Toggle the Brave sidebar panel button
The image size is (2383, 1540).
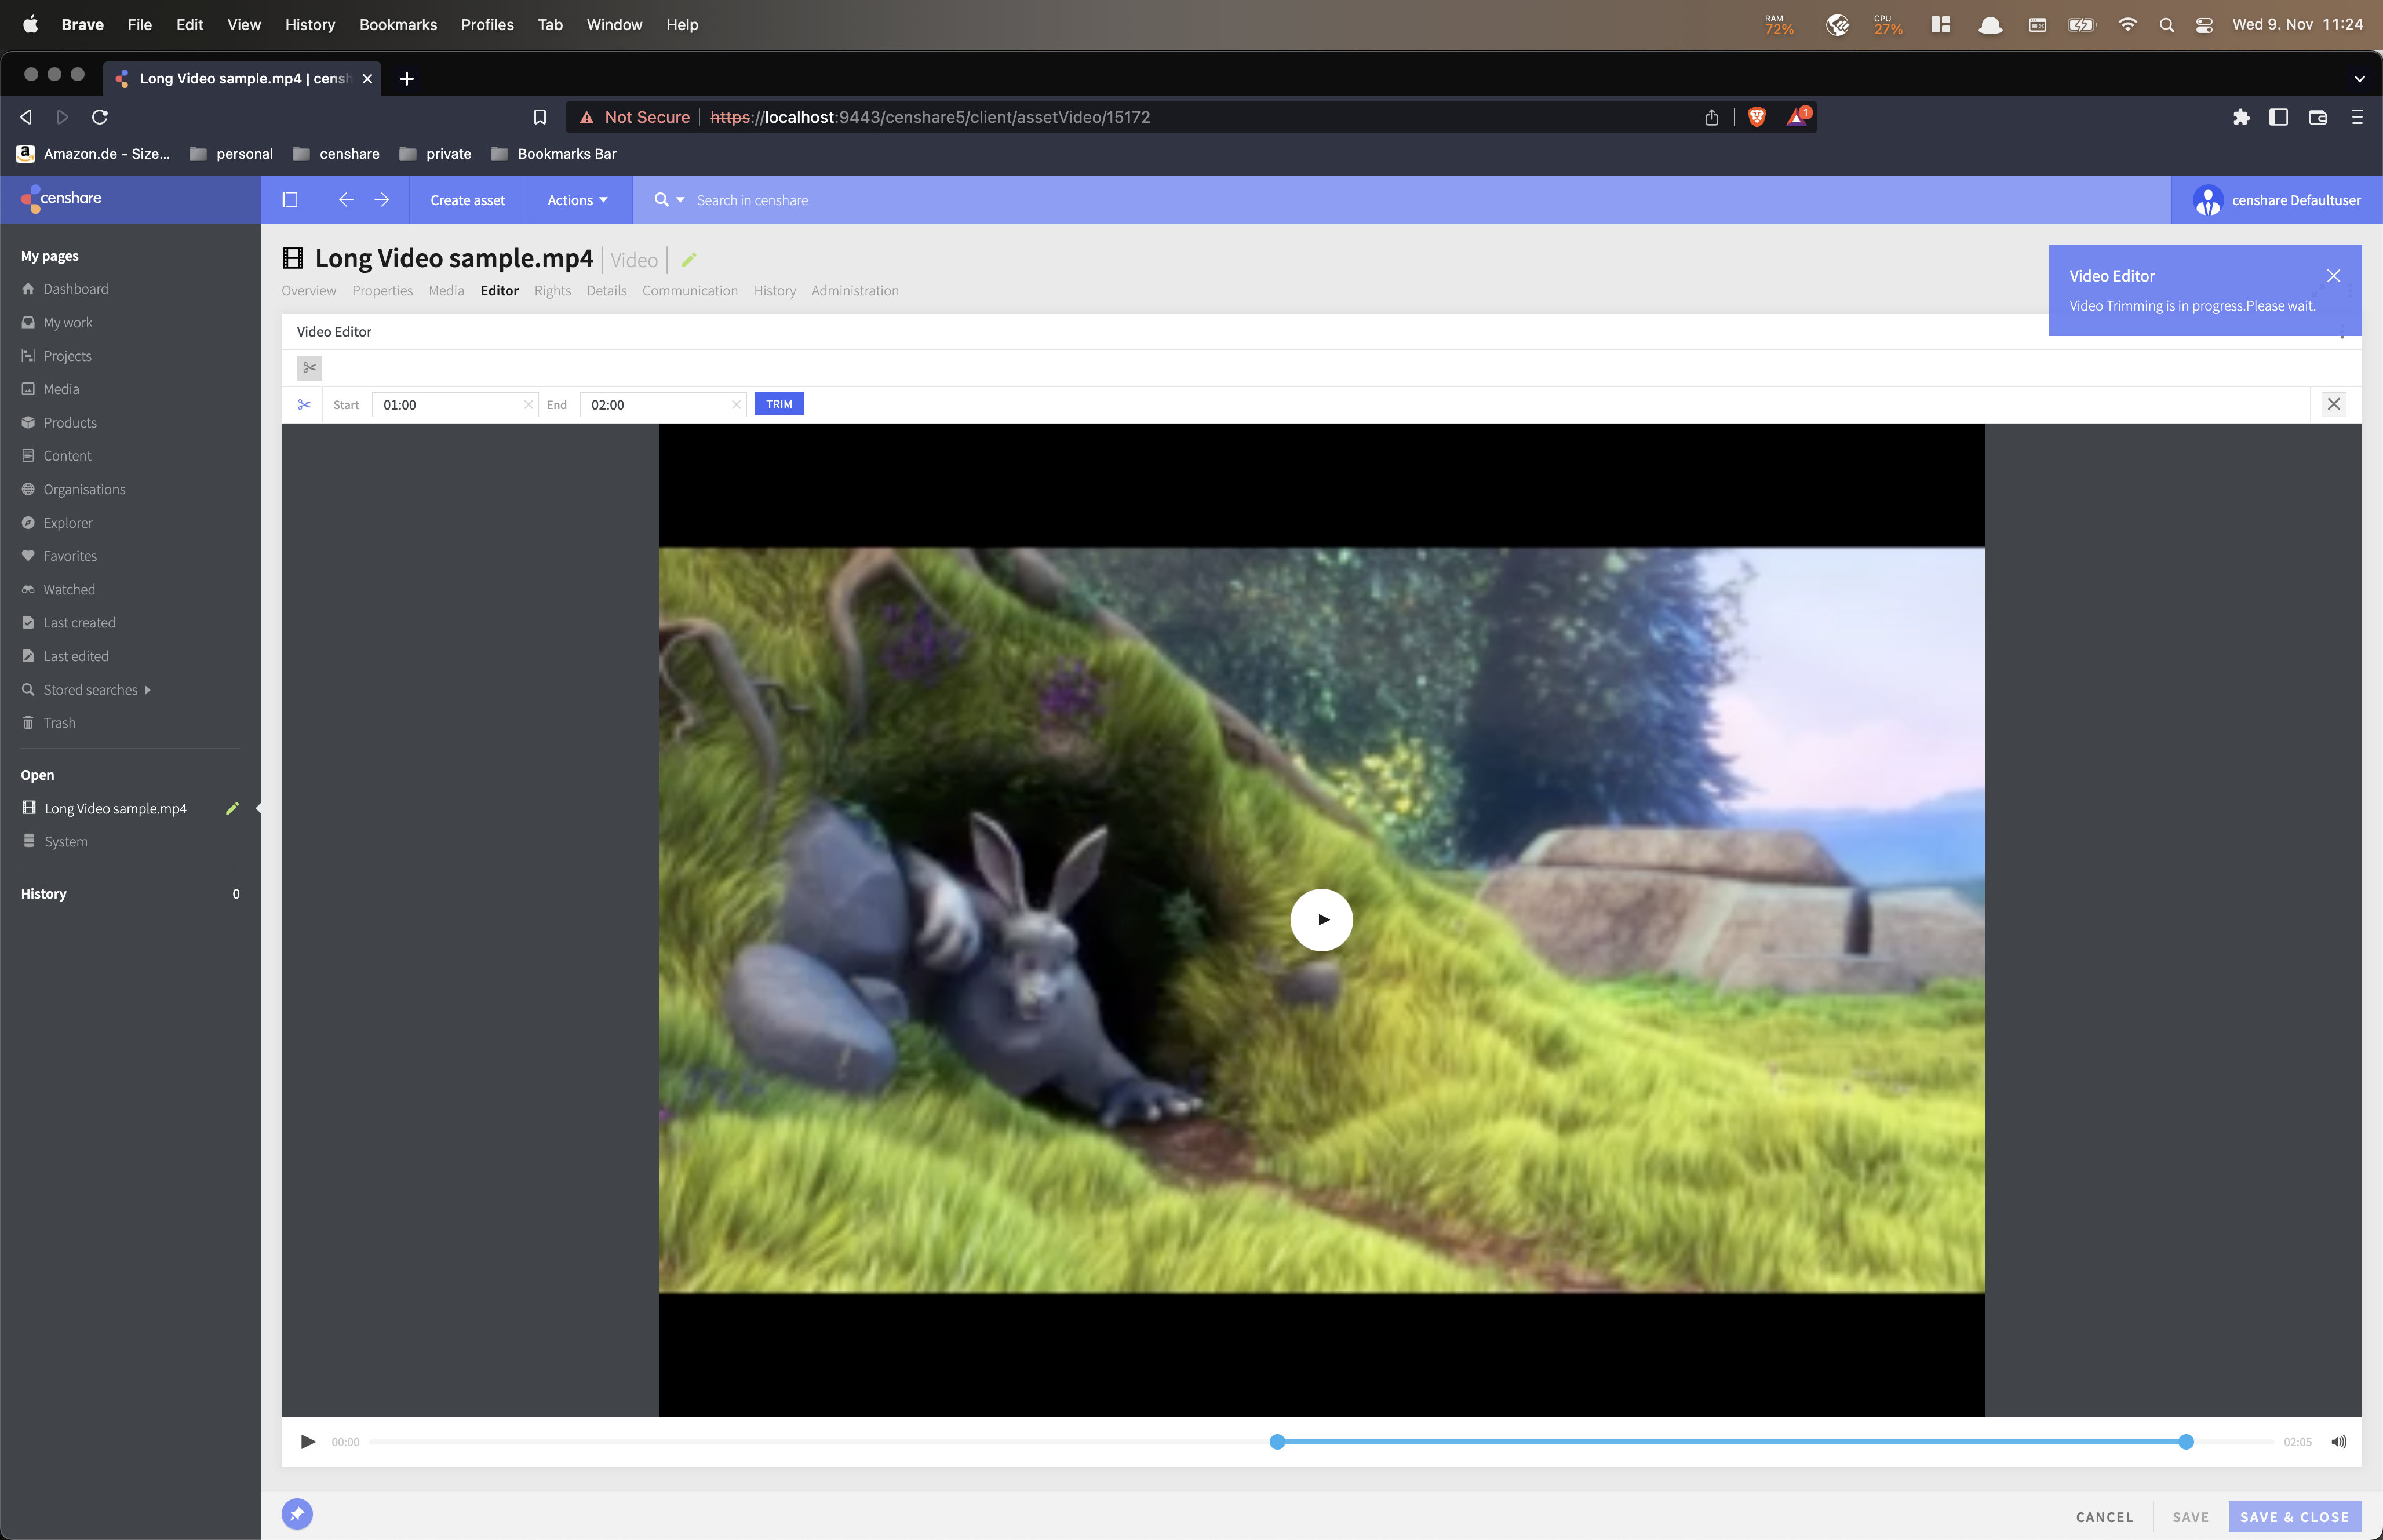[x=2278, y=117]
